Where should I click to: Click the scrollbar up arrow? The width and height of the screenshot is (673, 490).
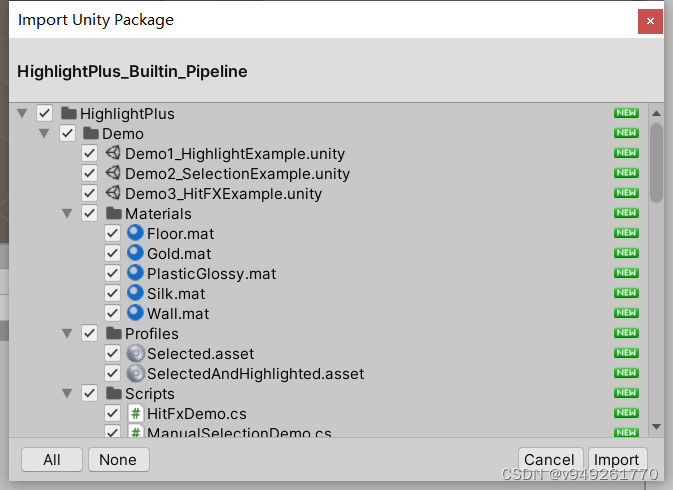click(656, 113)
